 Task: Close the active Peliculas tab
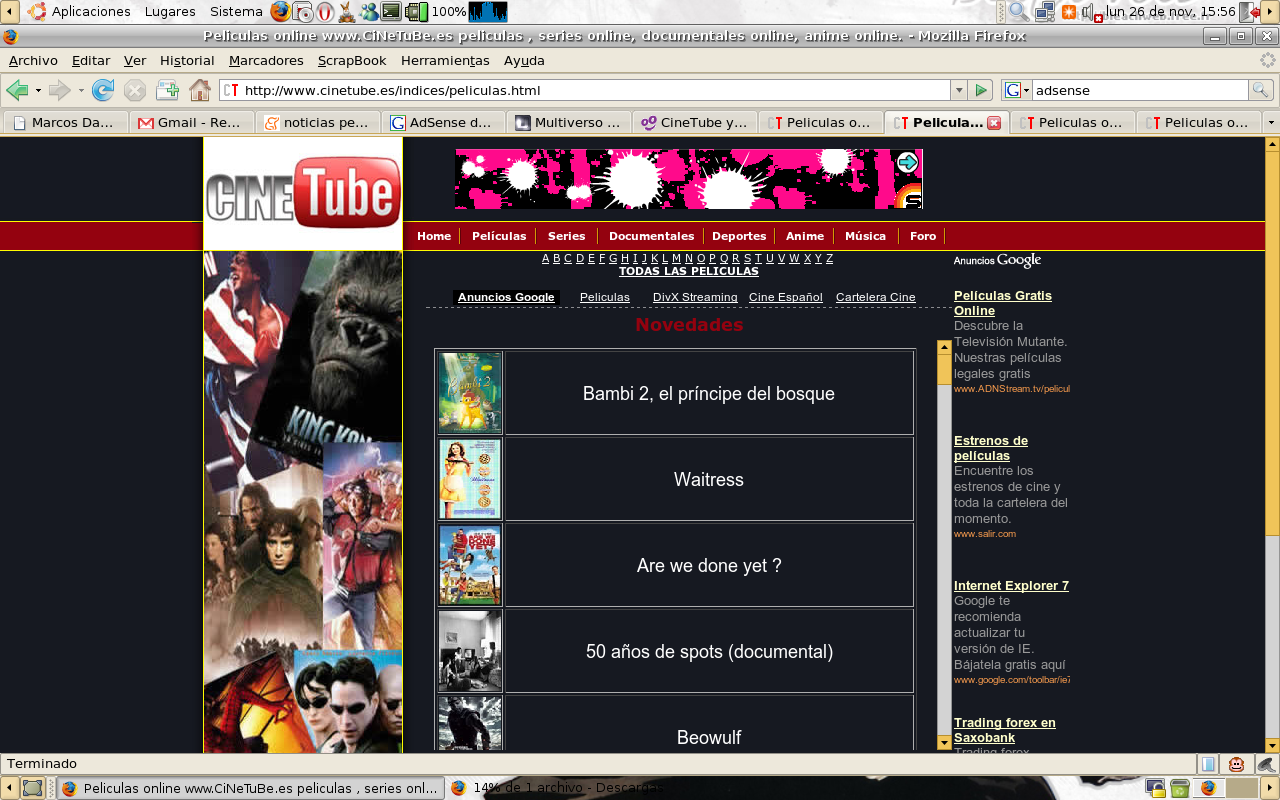tap(994, 123)
